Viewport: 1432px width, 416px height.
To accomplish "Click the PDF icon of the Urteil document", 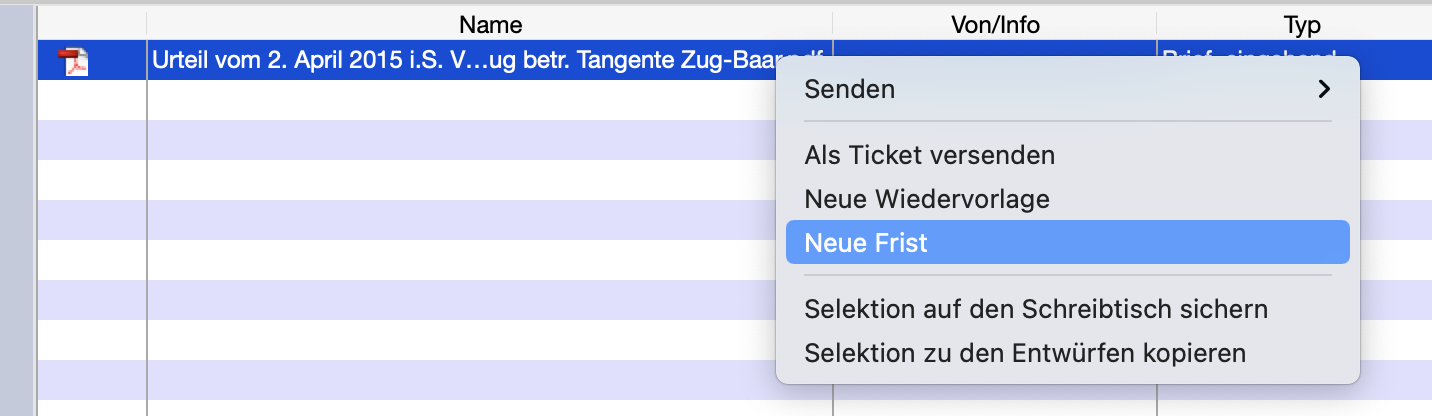I will pyautogui.click(x=75, y=62).
